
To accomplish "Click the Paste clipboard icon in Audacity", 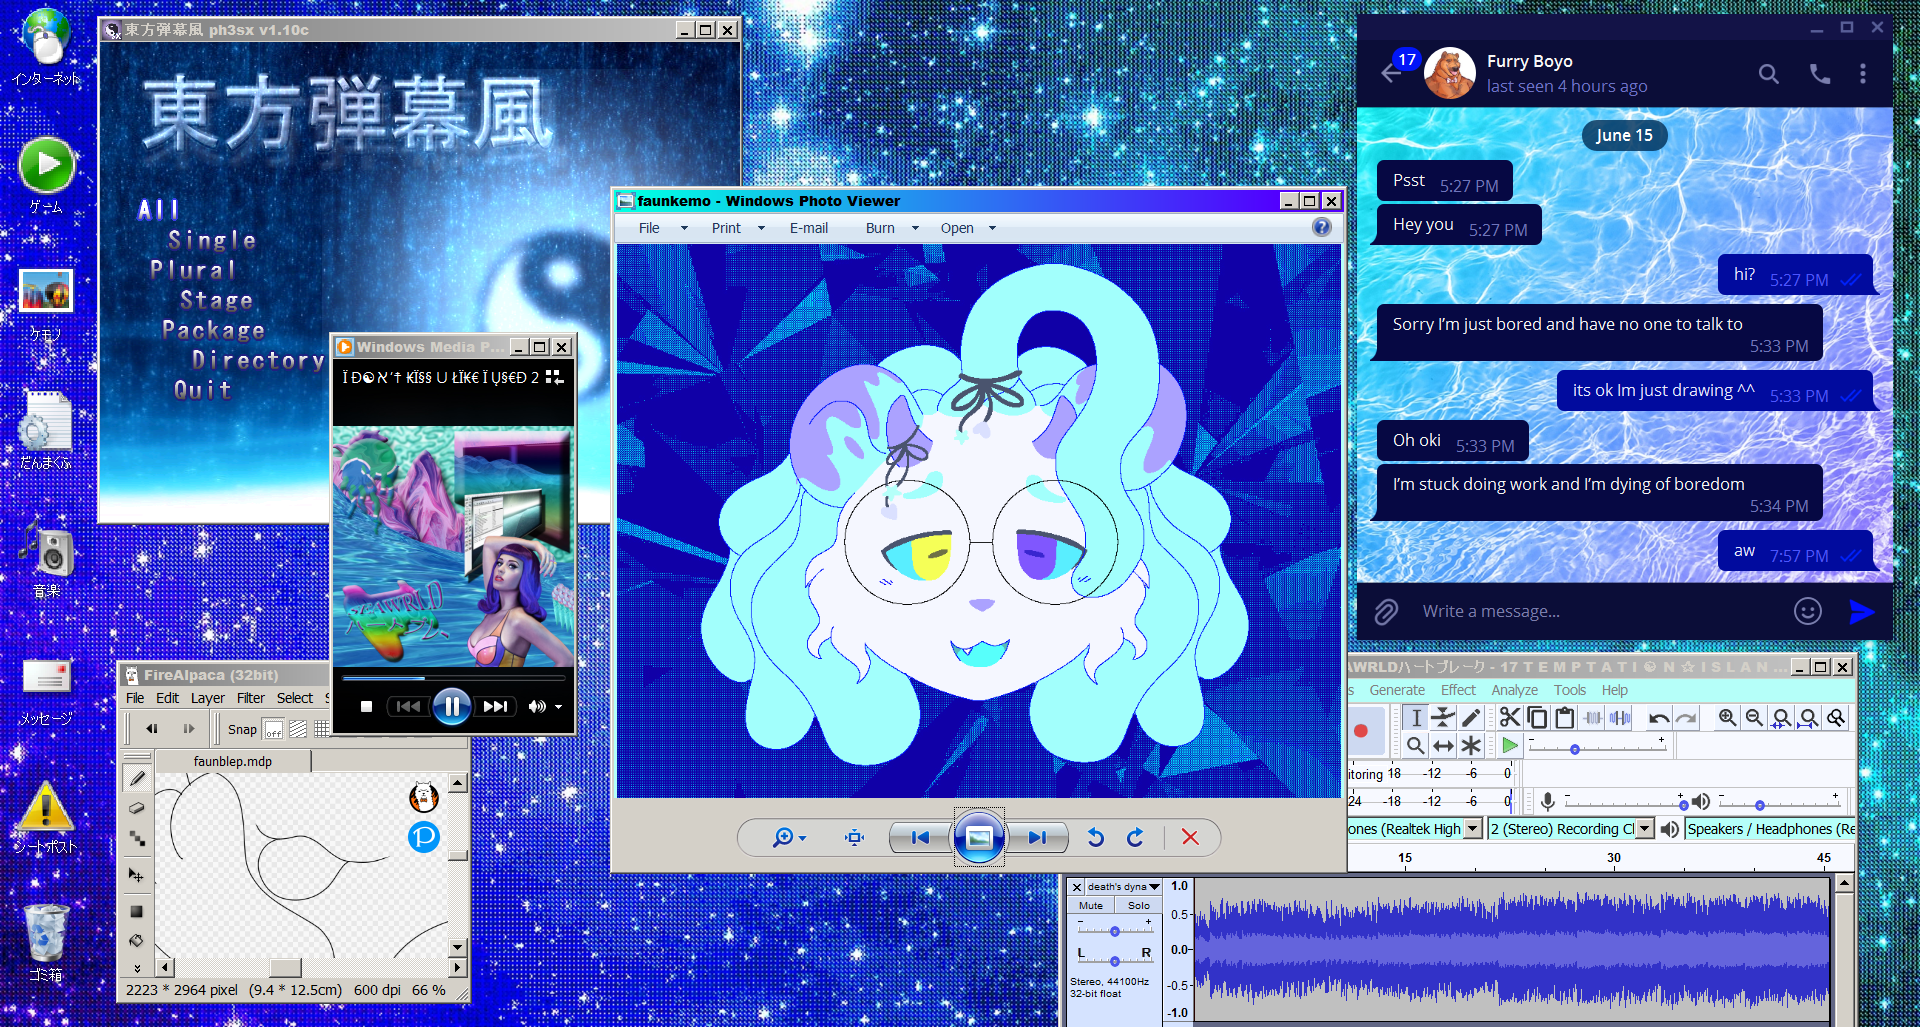I will click(1564, 717).
